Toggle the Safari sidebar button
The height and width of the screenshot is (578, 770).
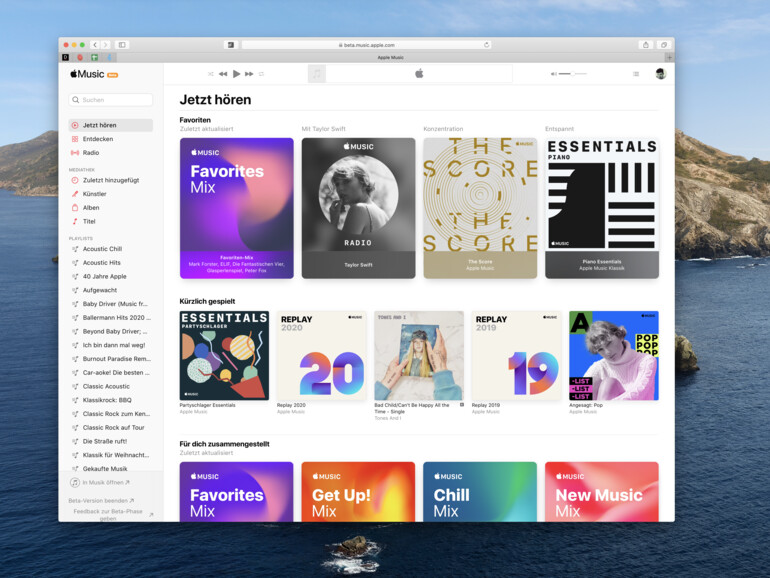click(x=122, y=45)
